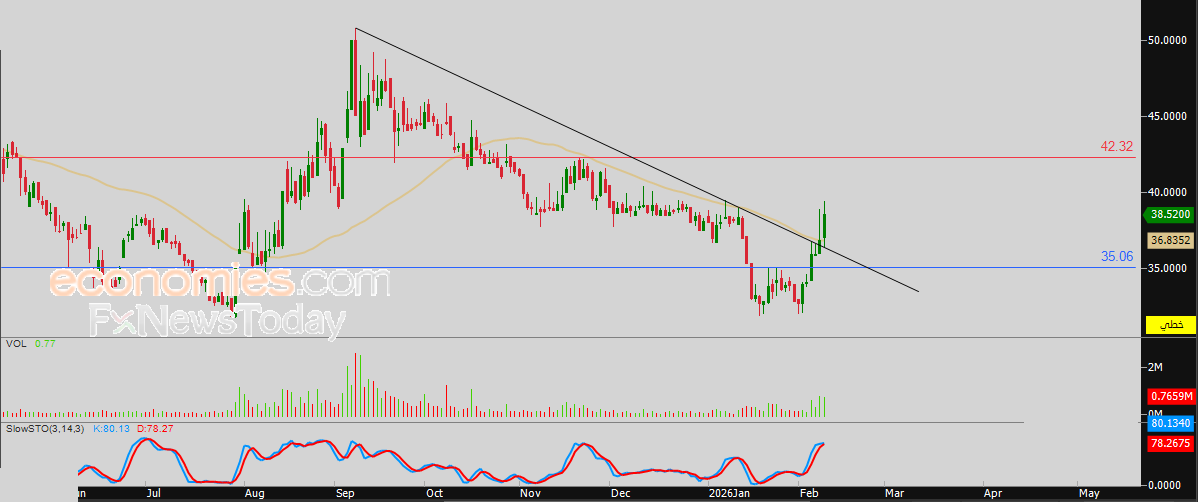Click the Feb date axis label
The width and height of the screenshot is (1198, 502).
coord(808,494)
